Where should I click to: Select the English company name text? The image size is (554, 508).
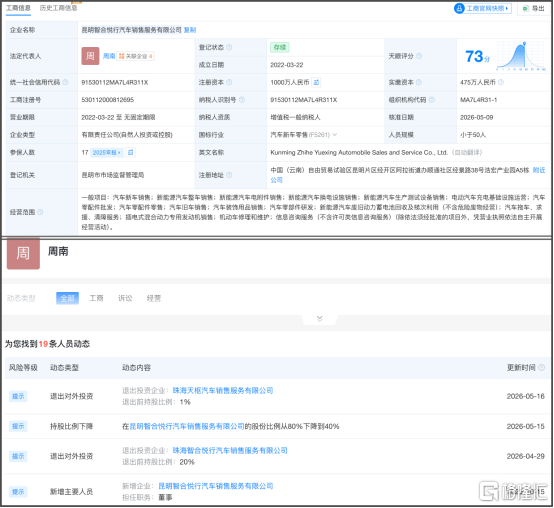359,153
